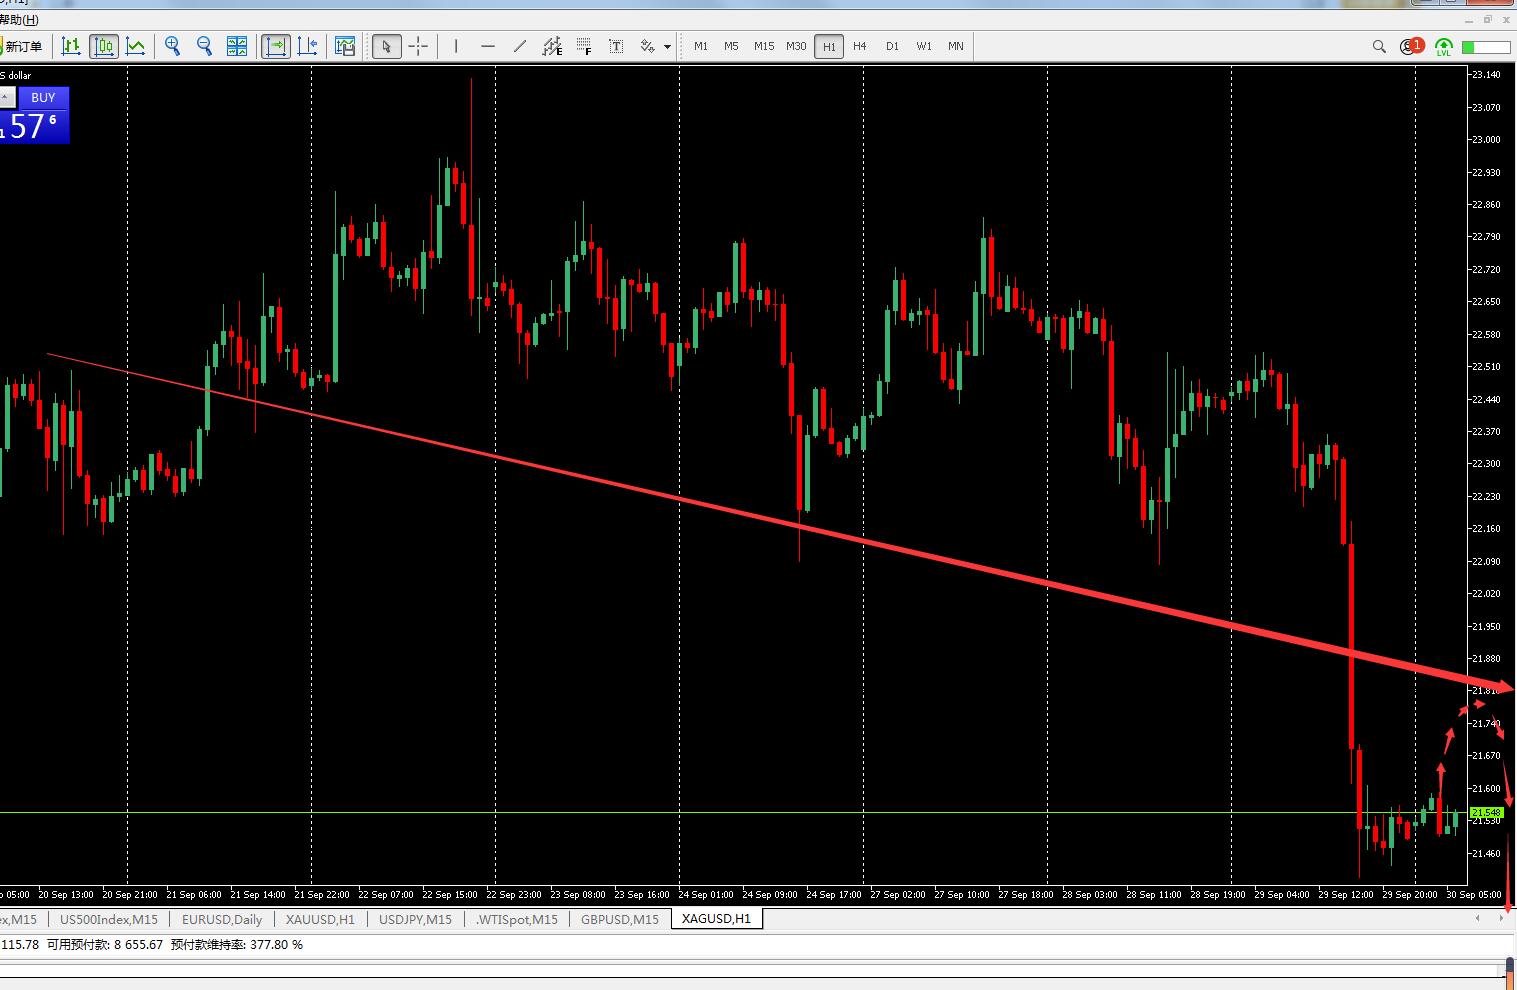Click free margin value 8 655.67
The image size is (1517, 990).
click(x=138, y=945)
